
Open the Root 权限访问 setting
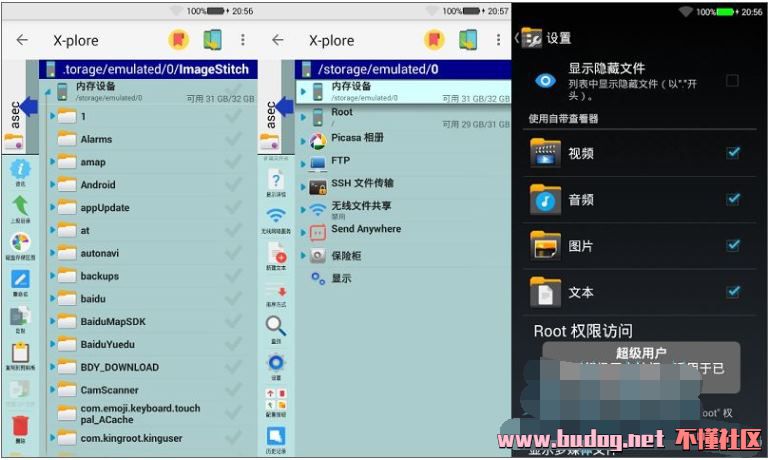[x=583, y=331]
